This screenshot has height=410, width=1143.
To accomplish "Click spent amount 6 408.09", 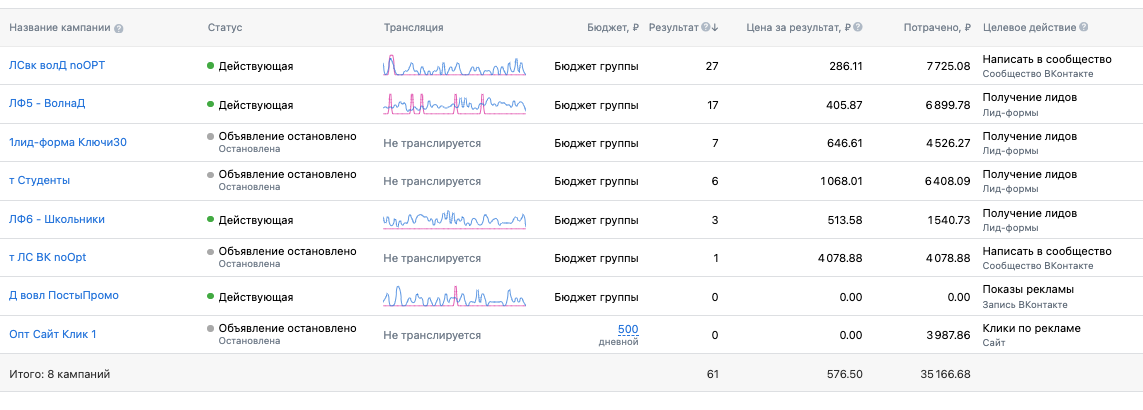I will click(948, 181).
